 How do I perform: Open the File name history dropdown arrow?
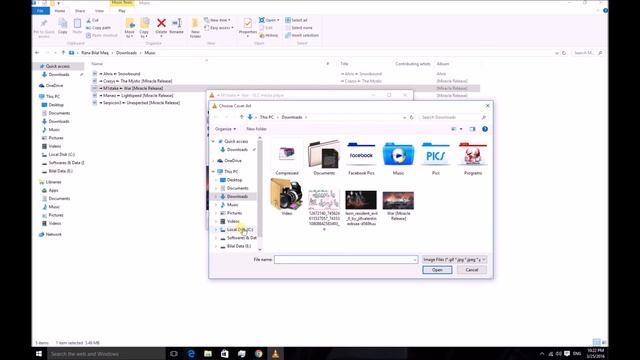(415, 260)
